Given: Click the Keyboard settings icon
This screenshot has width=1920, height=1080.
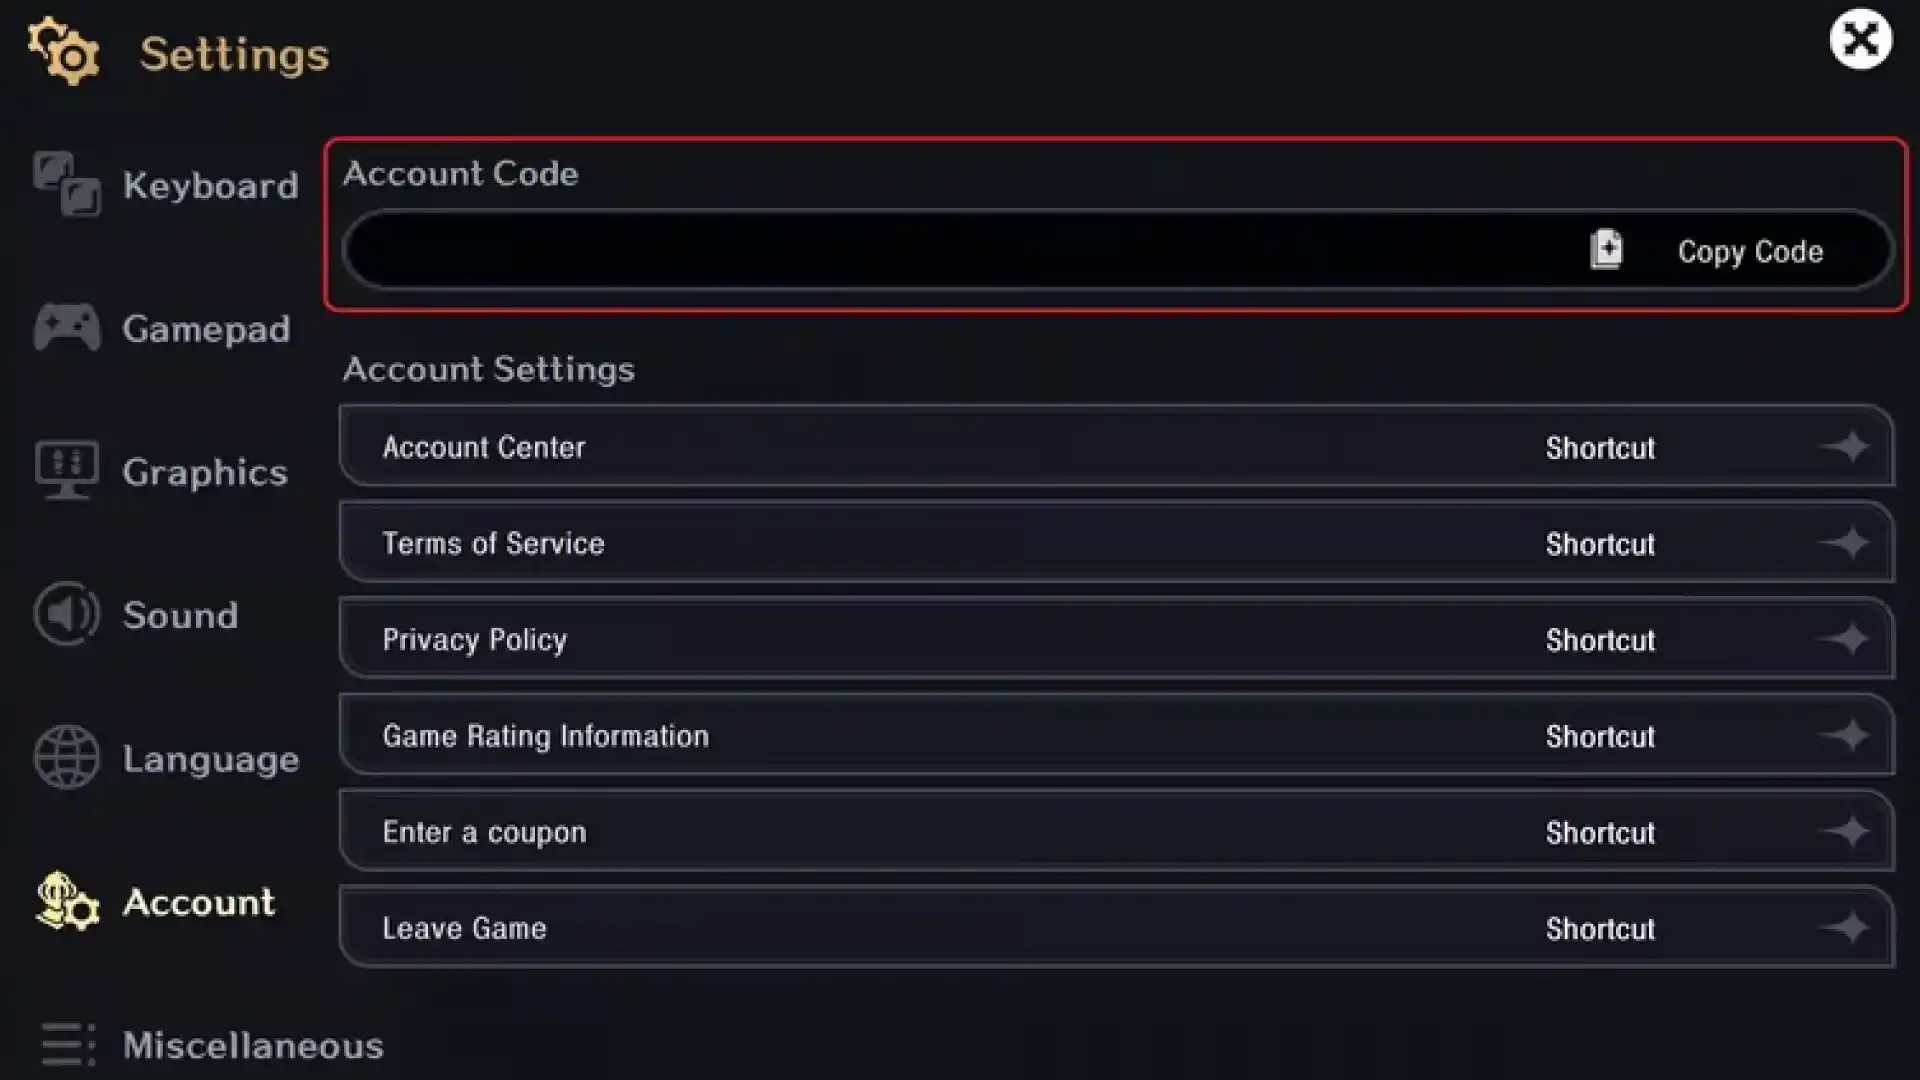Looking at the screenshot, I should tap(66, 184).
